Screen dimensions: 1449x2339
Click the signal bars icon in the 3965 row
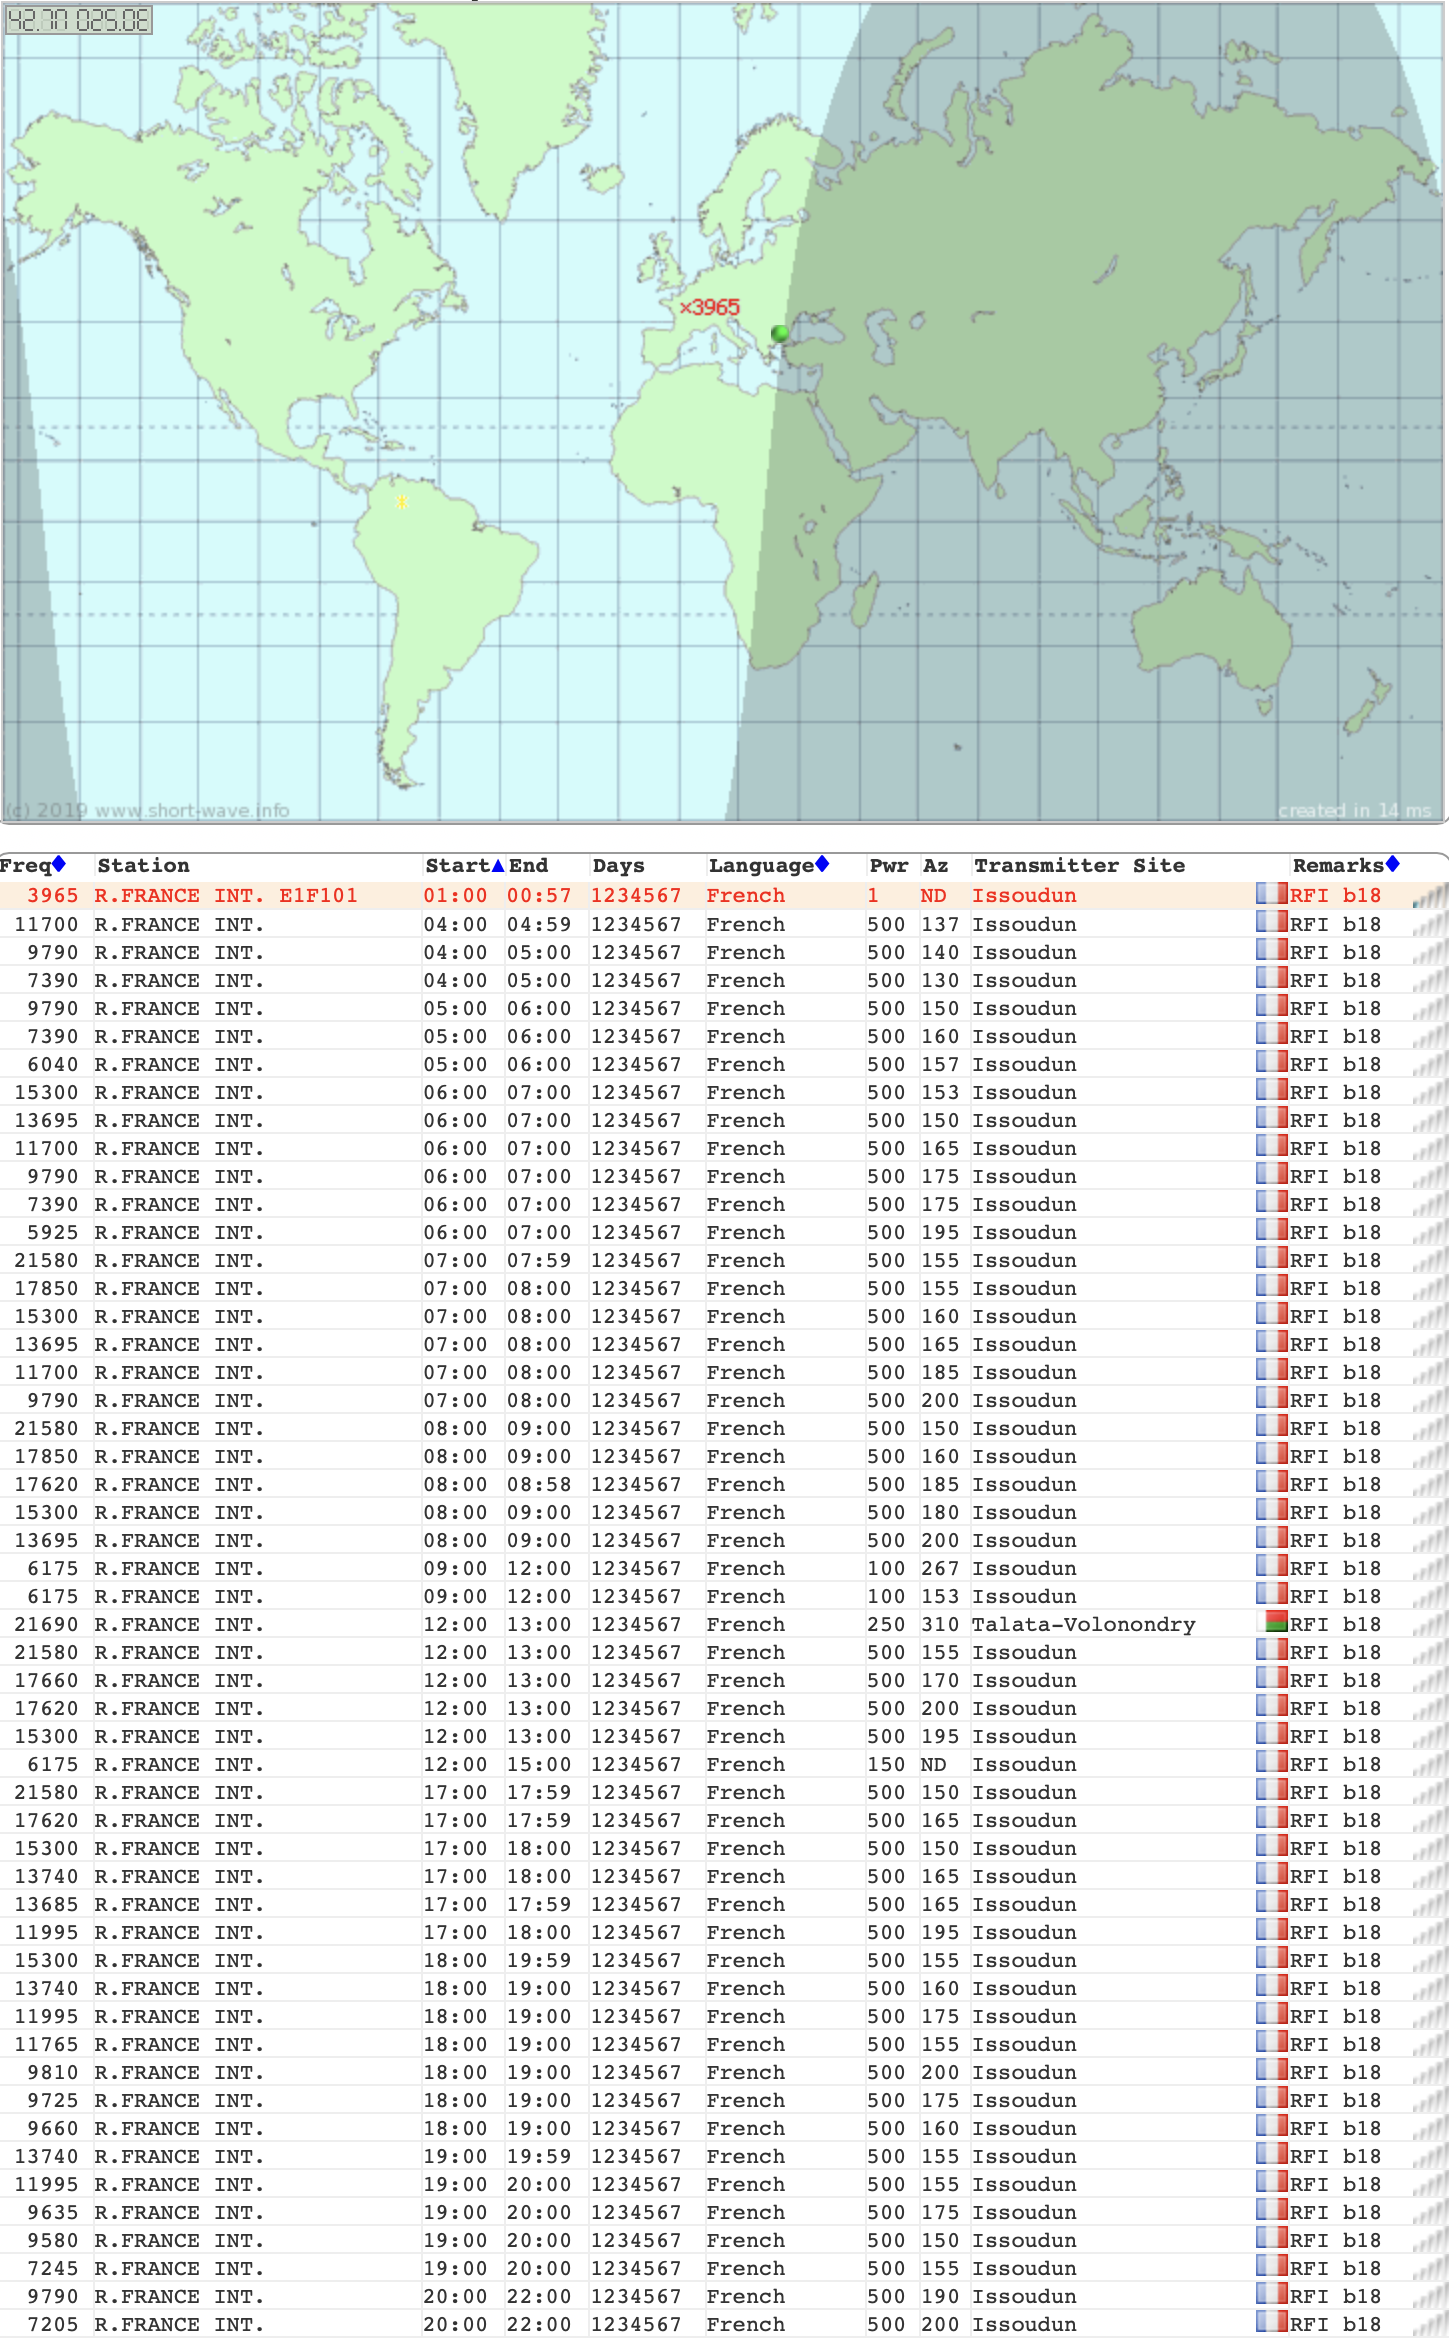1430,896
